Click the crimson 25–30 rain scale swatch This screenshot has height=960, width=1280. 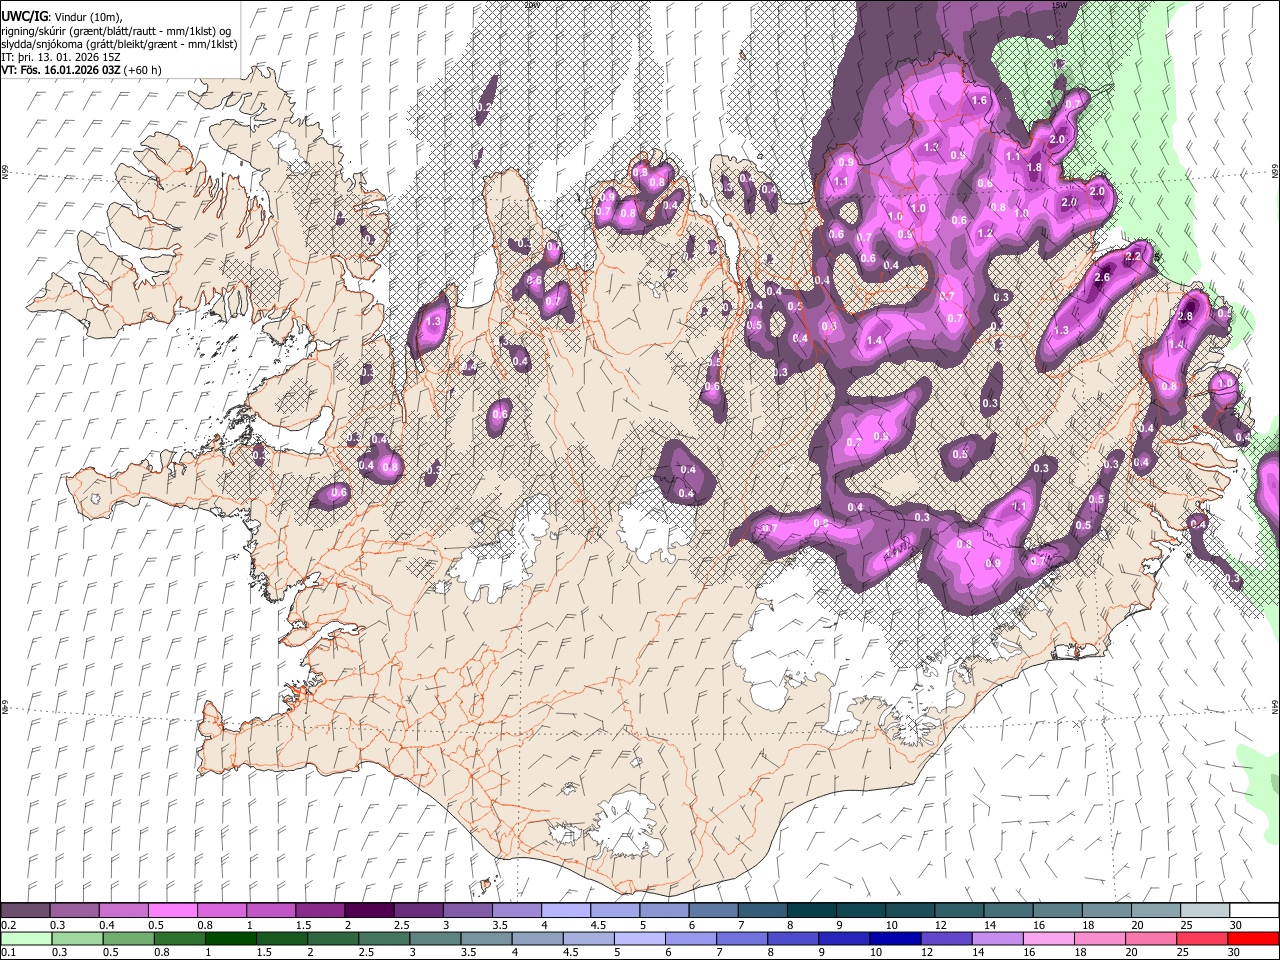(1202, 938)
